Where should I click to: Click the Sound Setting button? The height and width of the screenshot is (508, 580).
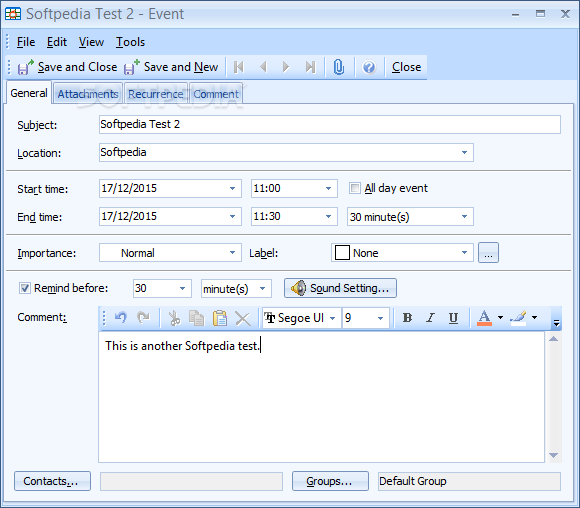[340, 288]
